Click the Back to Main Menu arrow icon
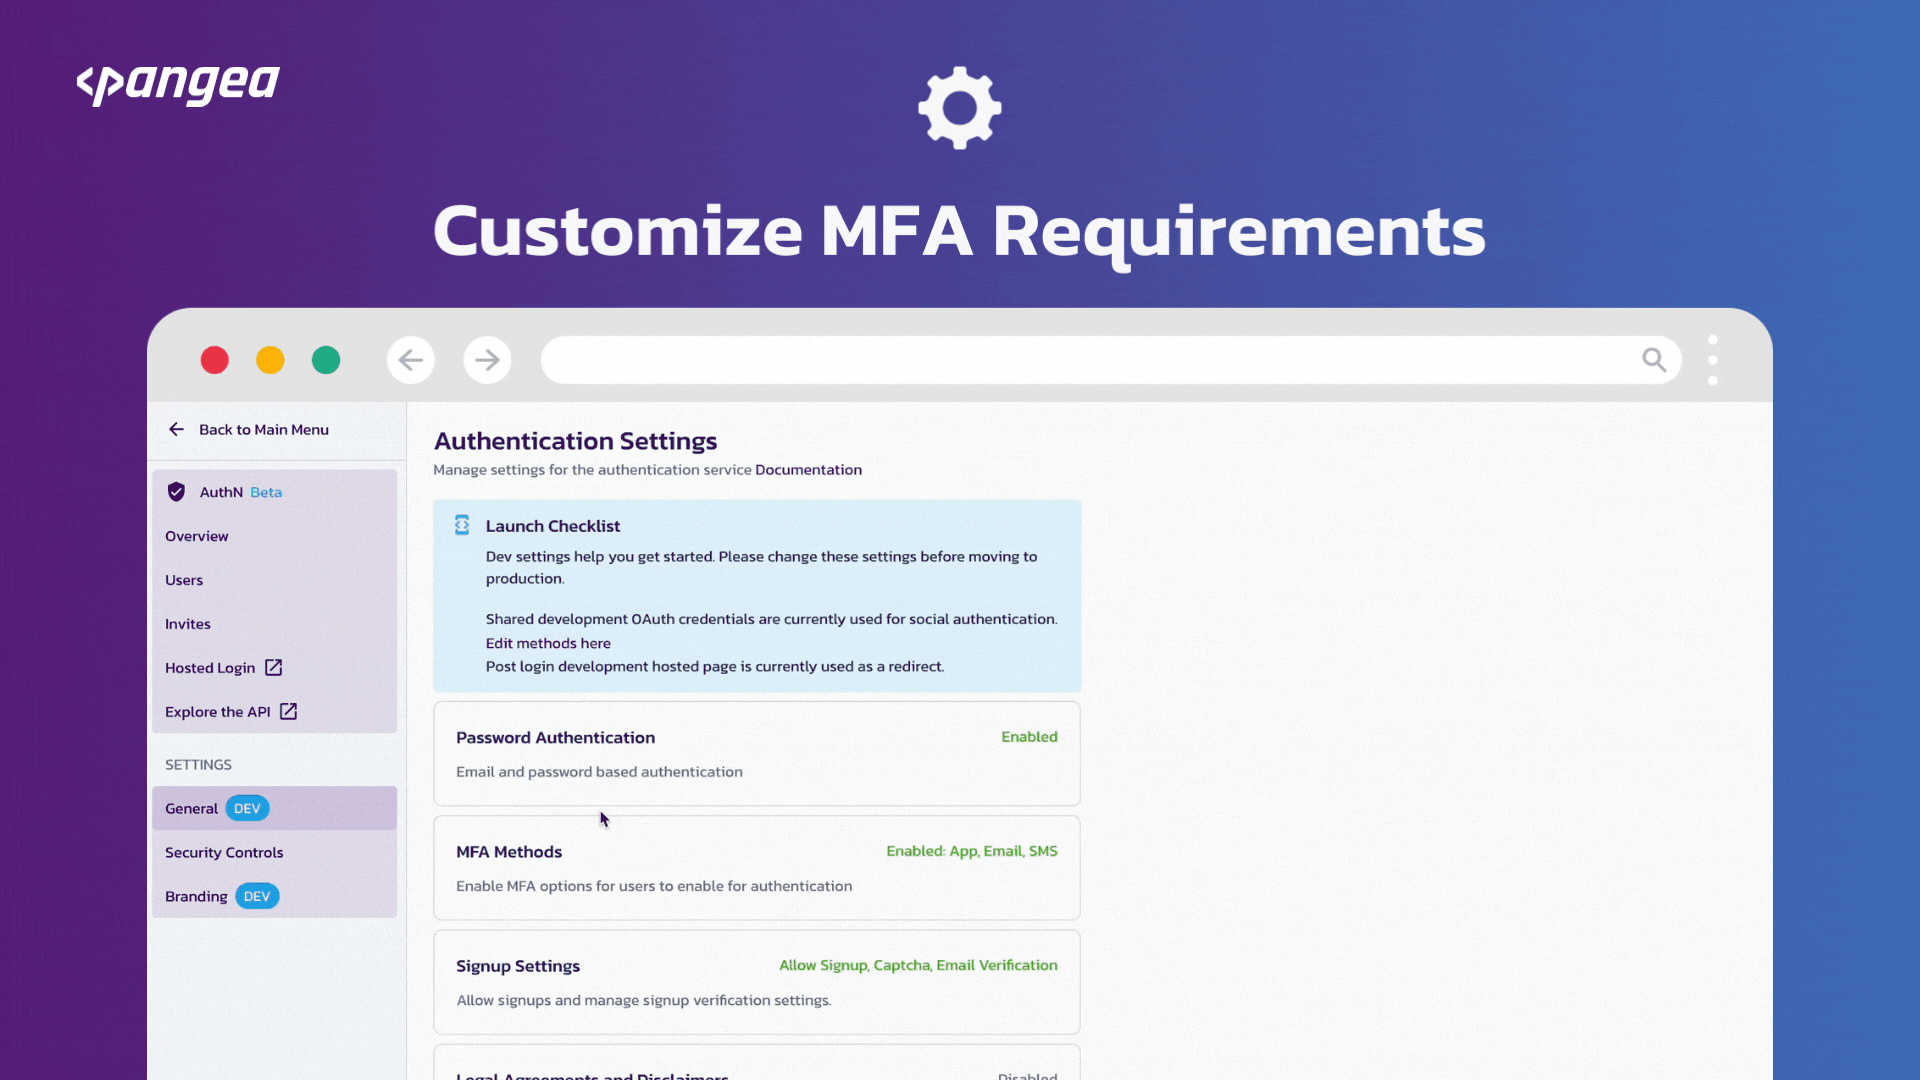This screenshot has height=1080, width=1920. click(177, 429)
